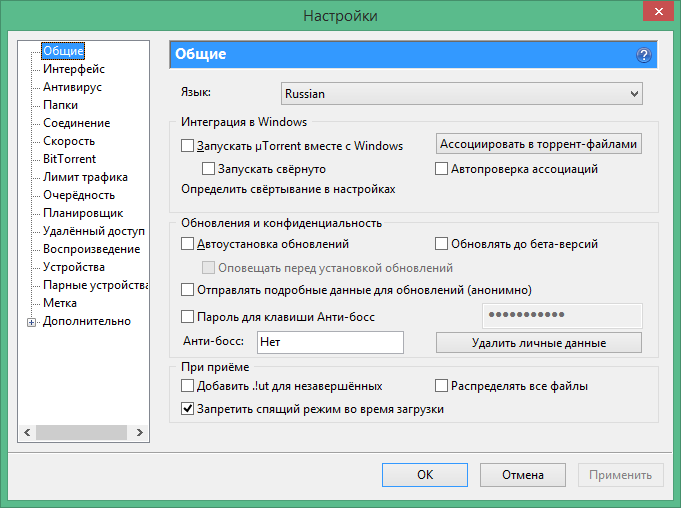Enable Распределять все файлы checkbox

tap(441, 386)
